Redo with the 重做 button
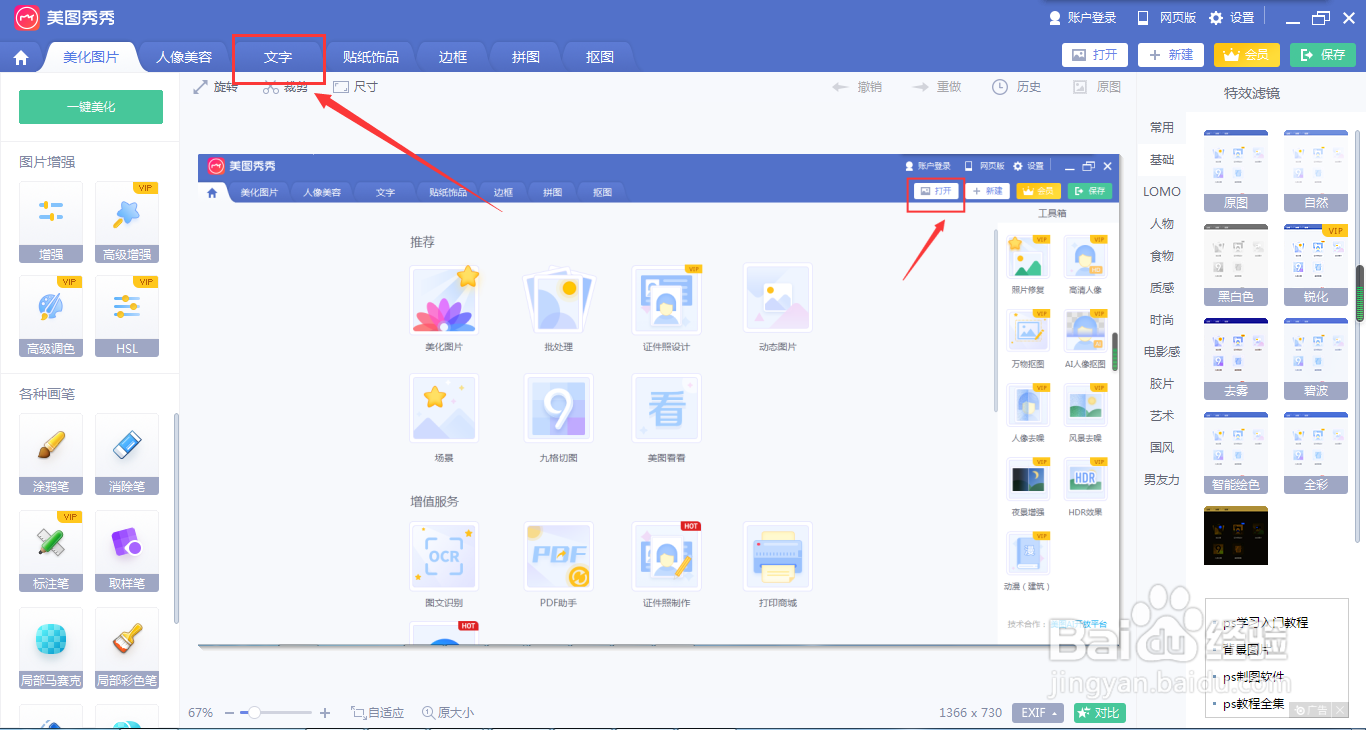The width and height of the screenshot is (1366, 730). [x=936, y=87]
